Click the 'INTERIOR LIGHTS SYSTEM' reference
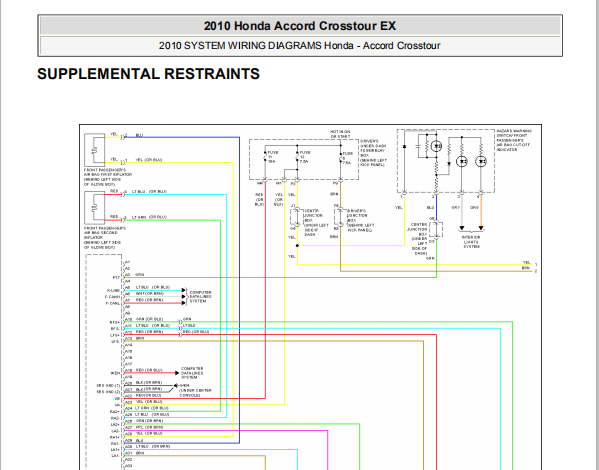The width and height of the screenshot is (599, 470). click(x=471, y=242)
